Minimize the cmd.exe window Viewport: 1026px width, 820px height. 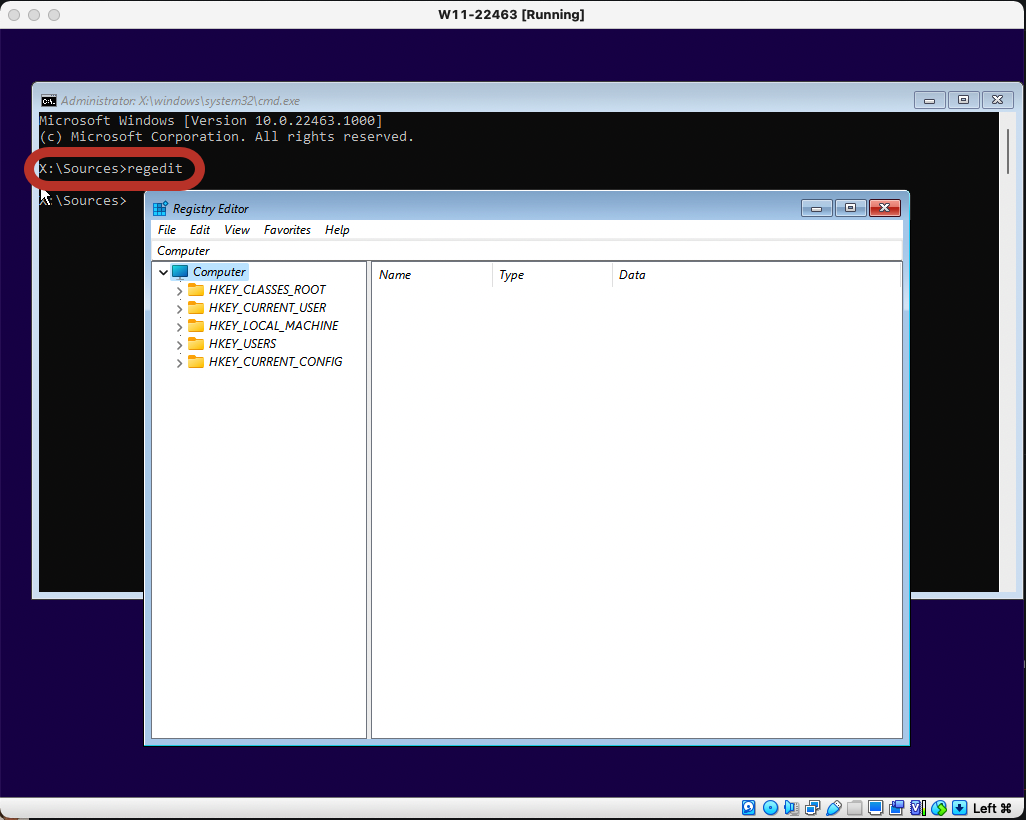click(x=929, y=100)
